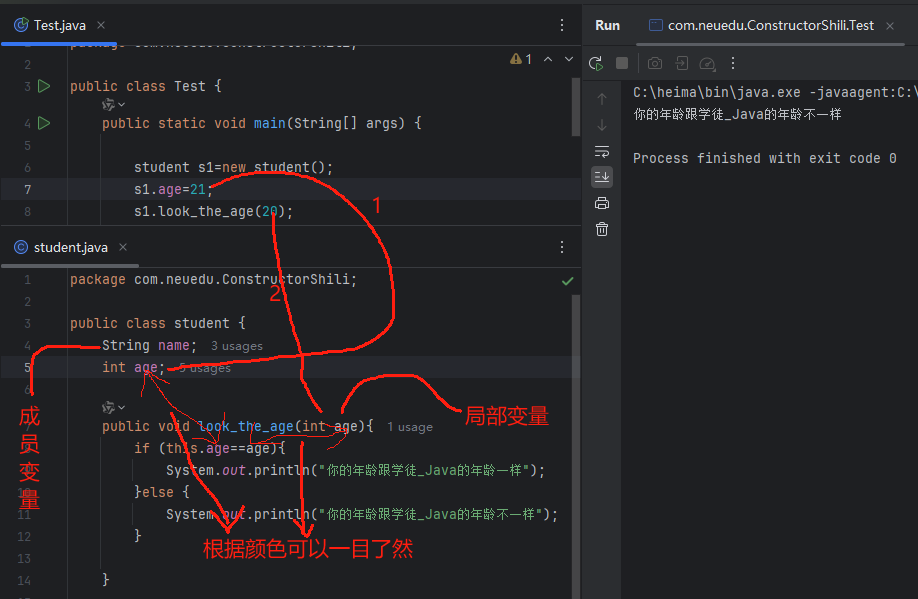Click line number 14 in student.java gutter
Image resolution: width=918 pixels, height=599 pixels.
pos(24,580)
